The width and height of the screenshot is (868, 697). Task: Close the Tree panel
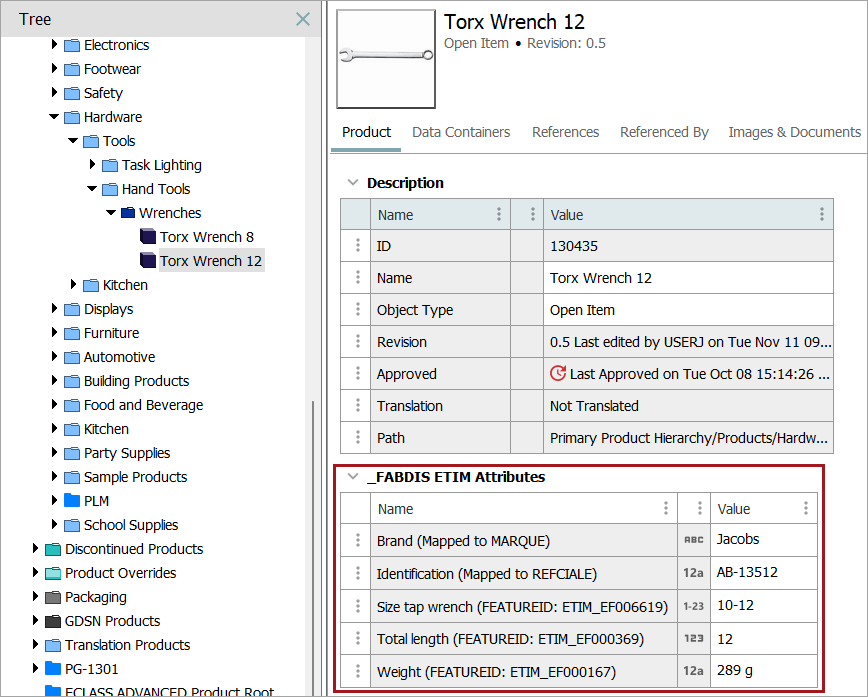tap(303, 19)
